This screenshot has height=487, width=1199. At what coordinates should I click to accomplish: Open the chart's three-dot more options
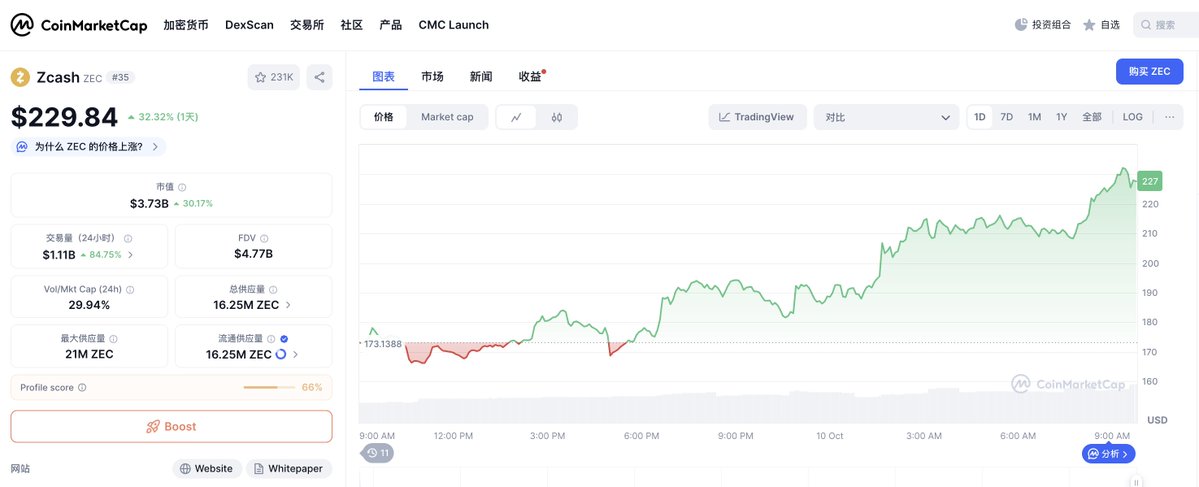coord(1170,117)
